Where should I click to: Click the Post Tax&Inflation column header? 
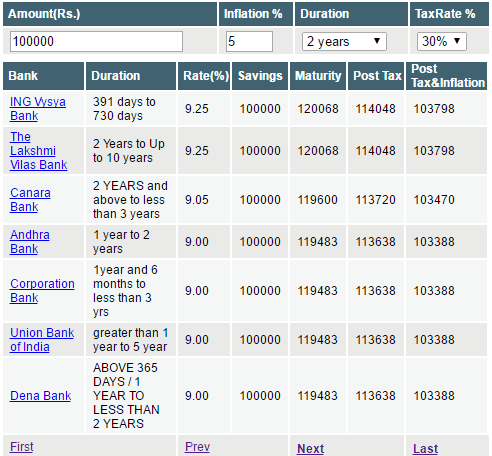tap(447, 76)
